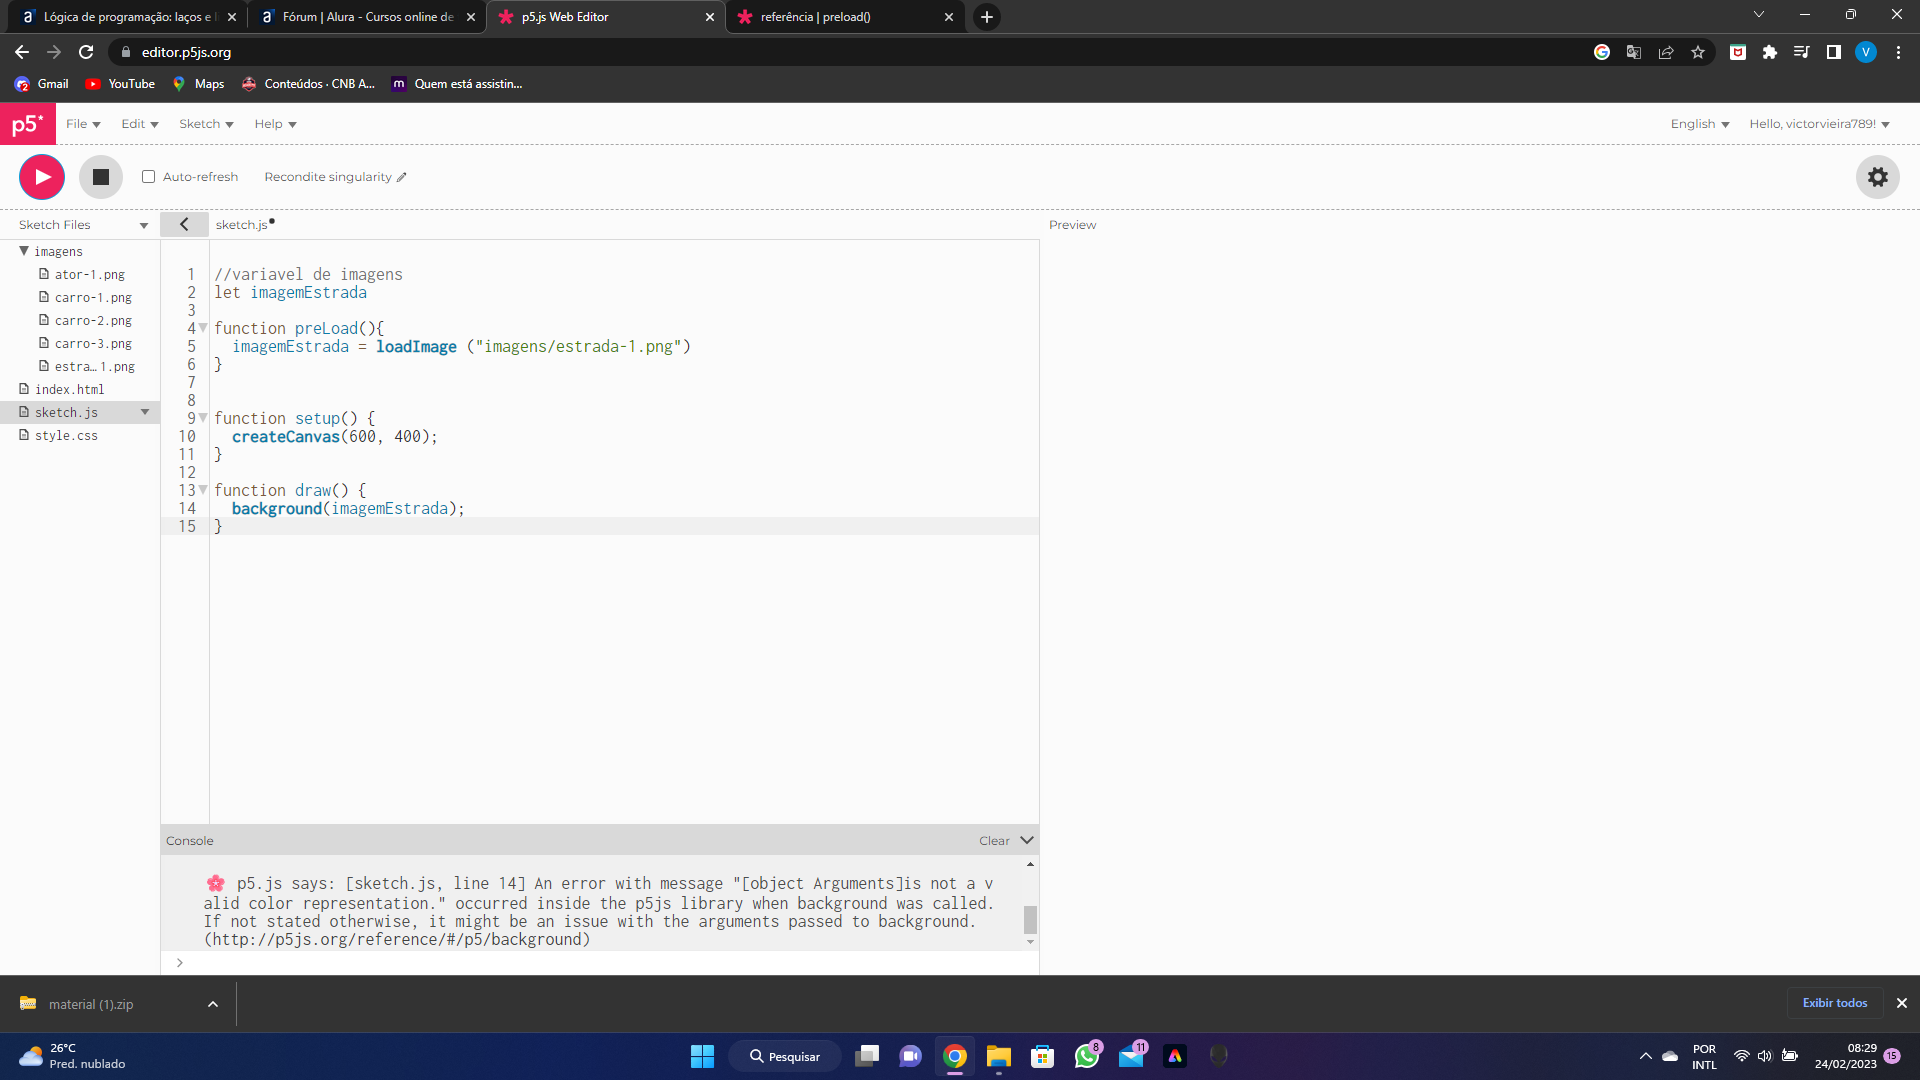Select sketch.js in the file tree
Viewport: 1920px width, 1080px height.
point(66,412)
